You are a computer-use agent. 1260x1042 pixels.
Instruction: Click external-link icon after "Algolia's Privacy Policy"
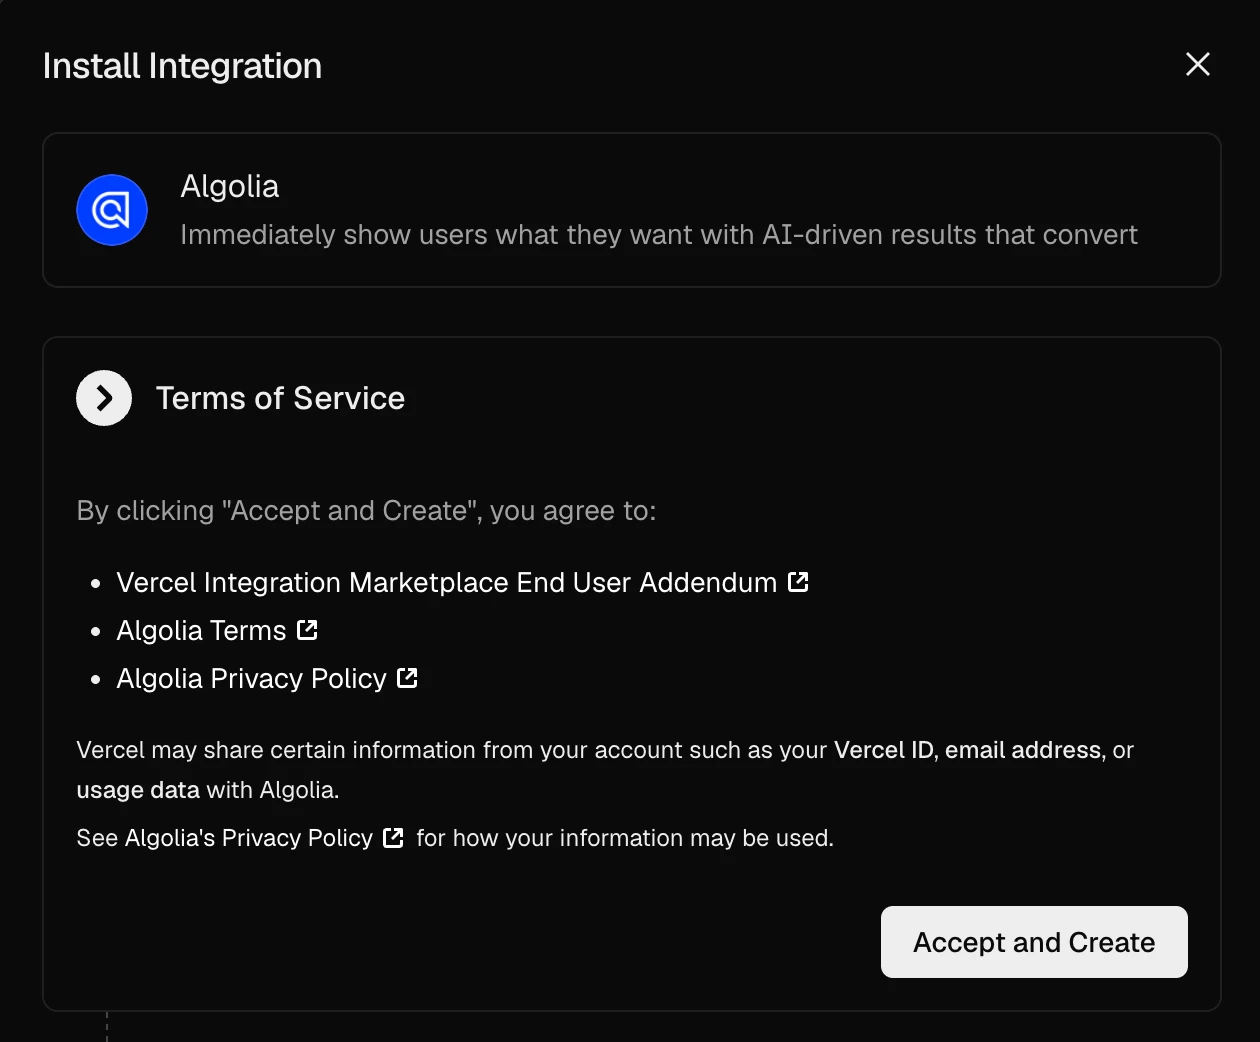(x=393, y=838)
